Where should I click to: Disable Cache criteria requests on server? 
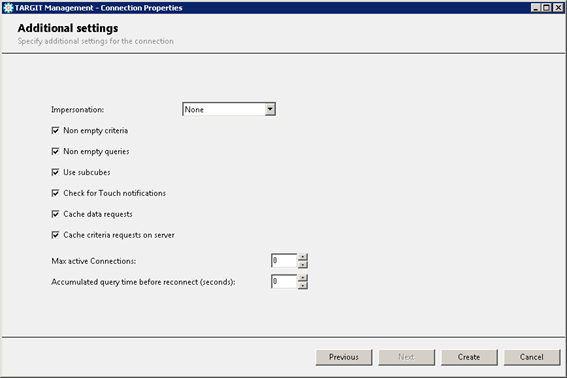(55, 235)
